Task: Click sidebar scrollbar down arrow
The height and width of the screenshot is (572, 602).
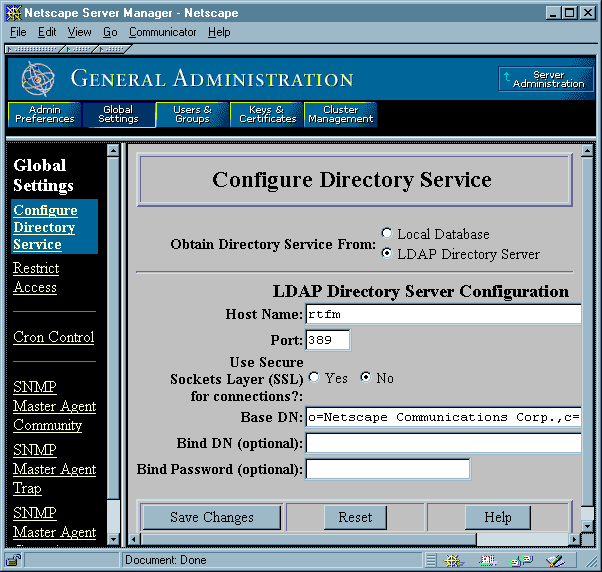Action: [113, 539]
